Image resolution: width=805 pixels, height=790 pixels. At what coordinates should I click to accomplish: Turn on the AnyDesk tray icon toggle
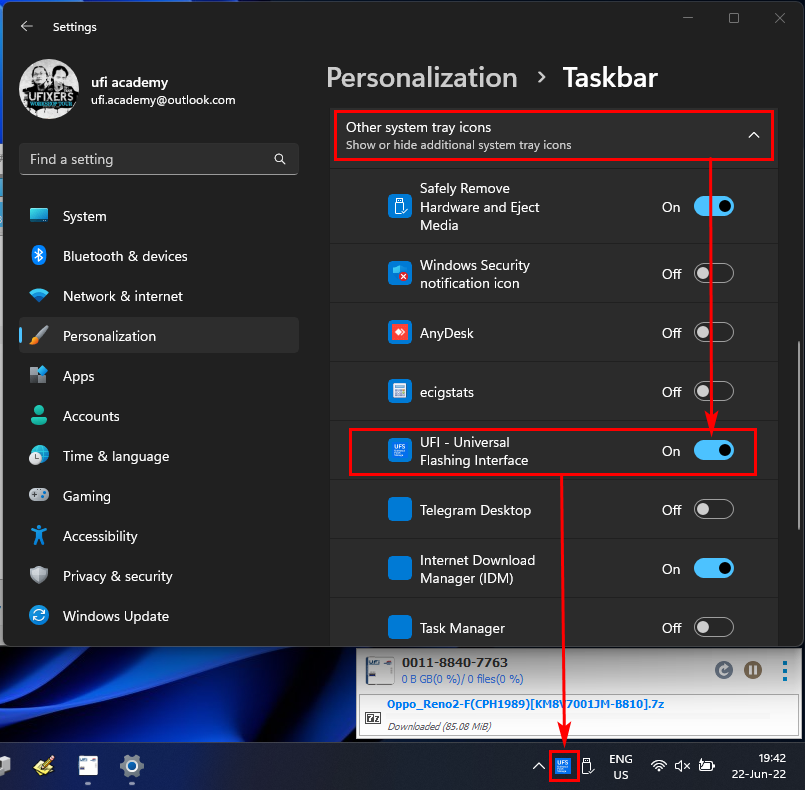click(714, 333)
